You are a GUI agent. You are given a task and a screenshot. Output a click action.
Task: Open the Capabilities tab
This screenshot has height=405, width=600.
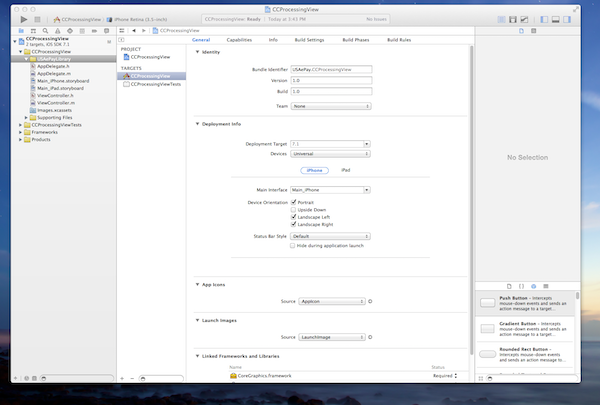pos(239,39)
